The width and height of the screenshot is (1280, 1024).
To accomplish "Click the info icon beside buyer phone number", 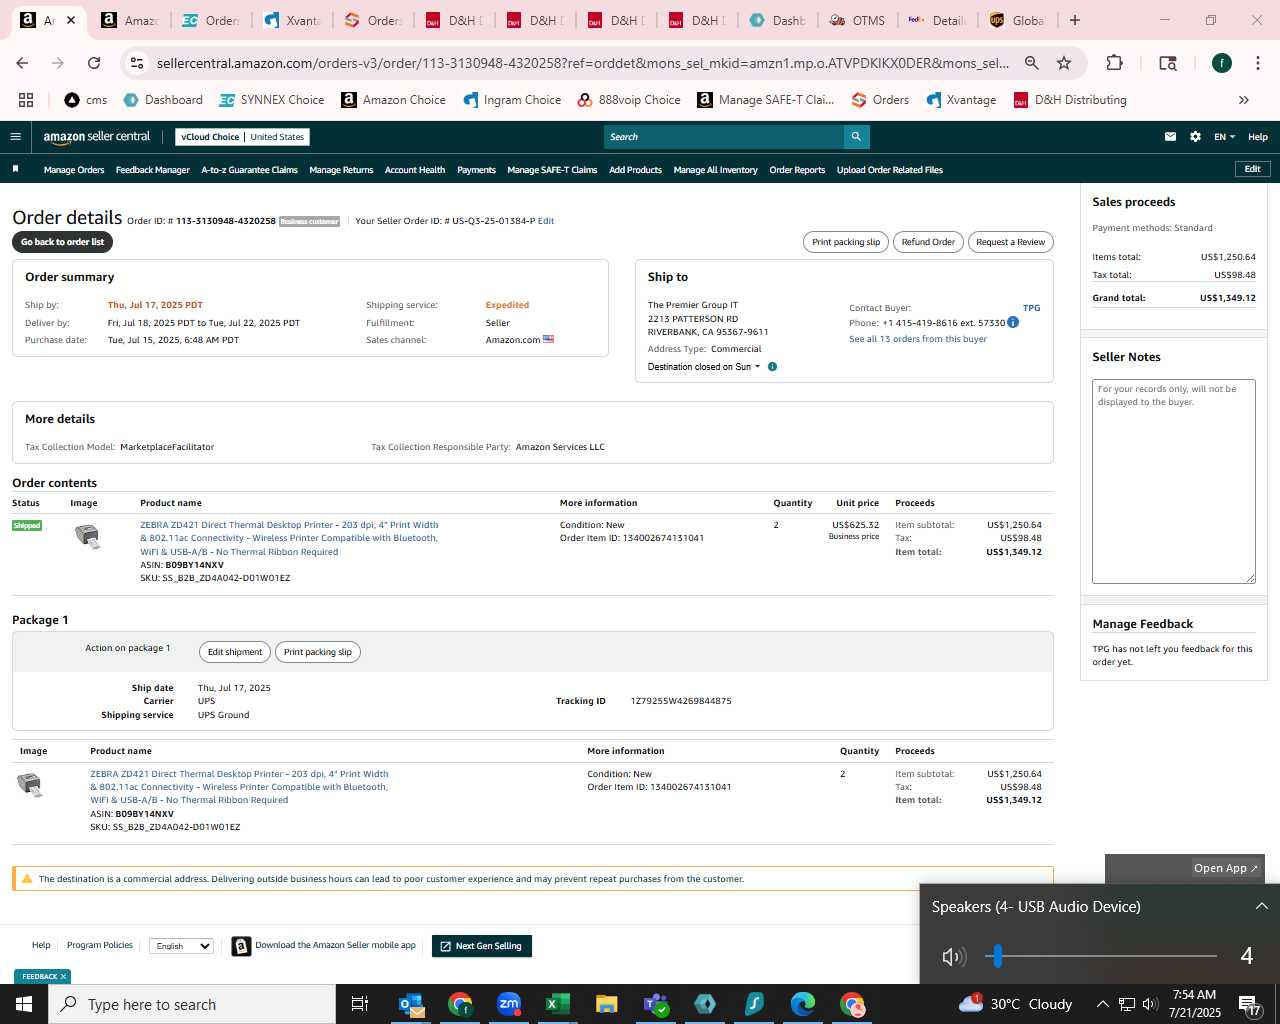I will click(1013, 322).
